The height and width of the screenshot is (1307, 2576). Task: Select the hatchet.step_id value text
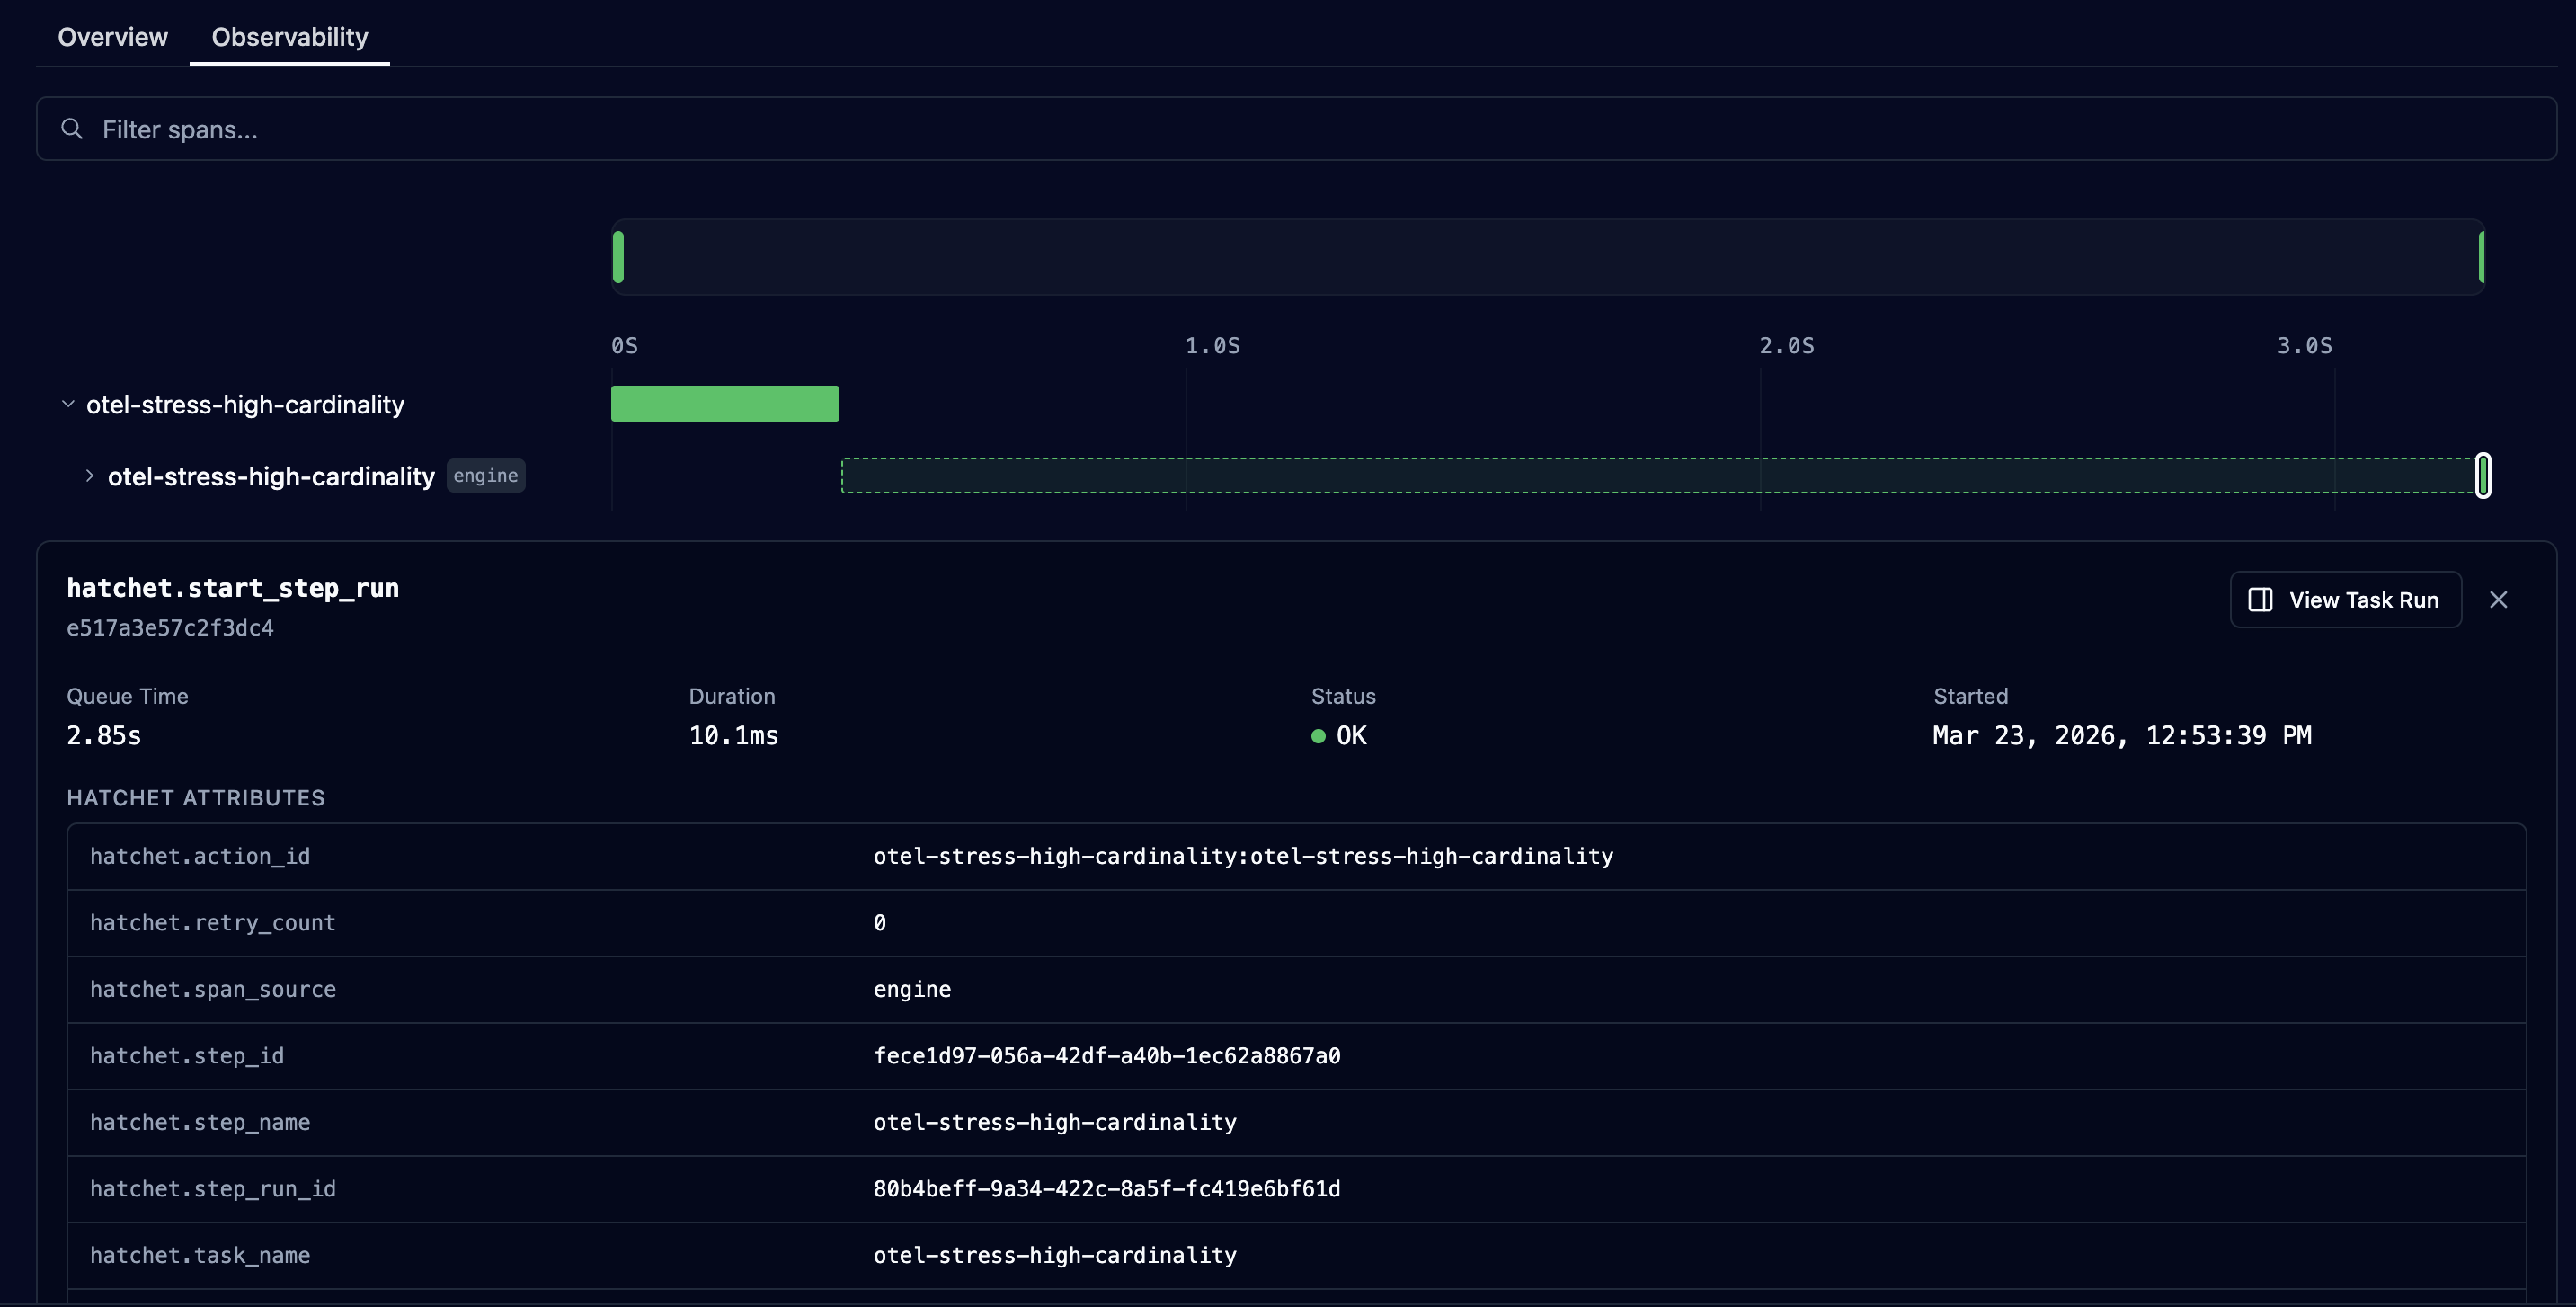tap(1106, 1056)
